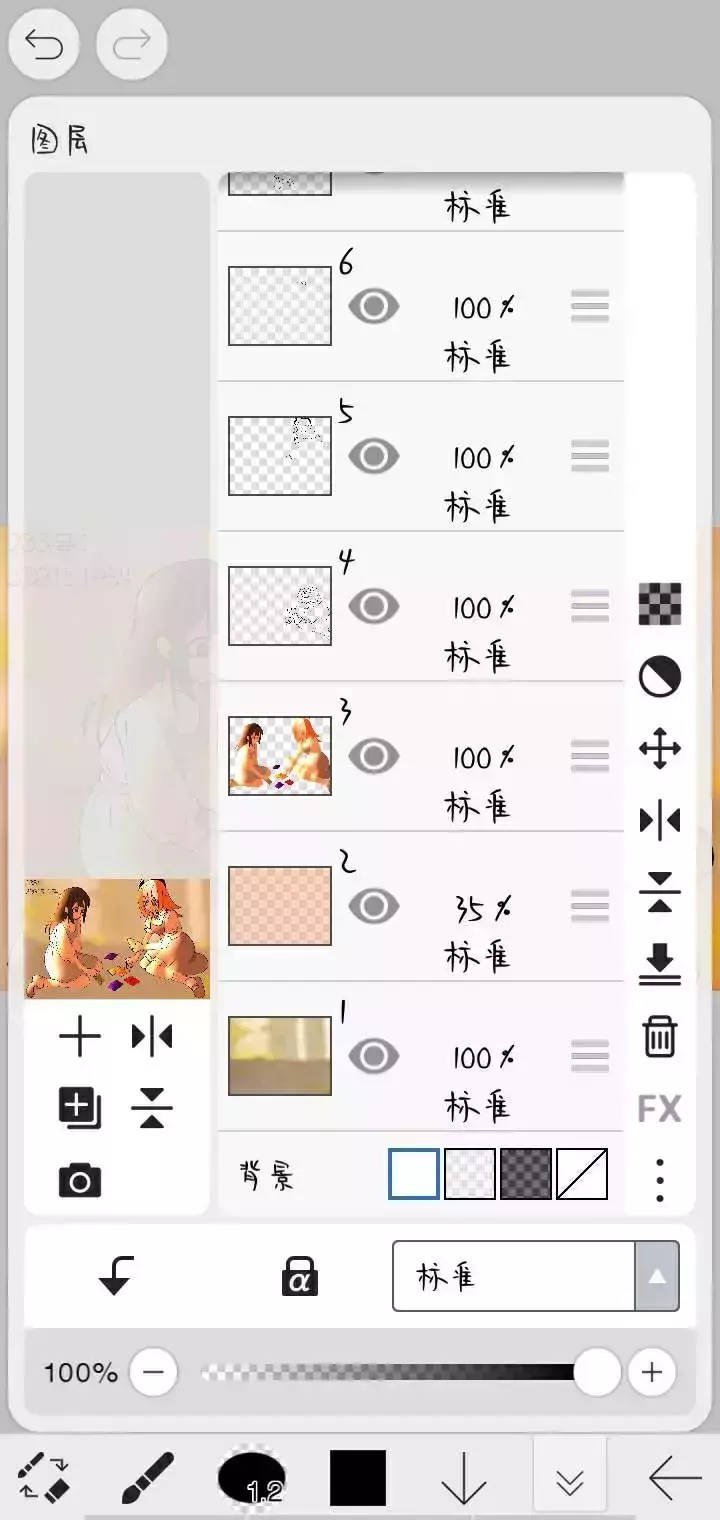Collapse panel with double chevron down
720x1520 pixels.
(x=570, y=1477)
